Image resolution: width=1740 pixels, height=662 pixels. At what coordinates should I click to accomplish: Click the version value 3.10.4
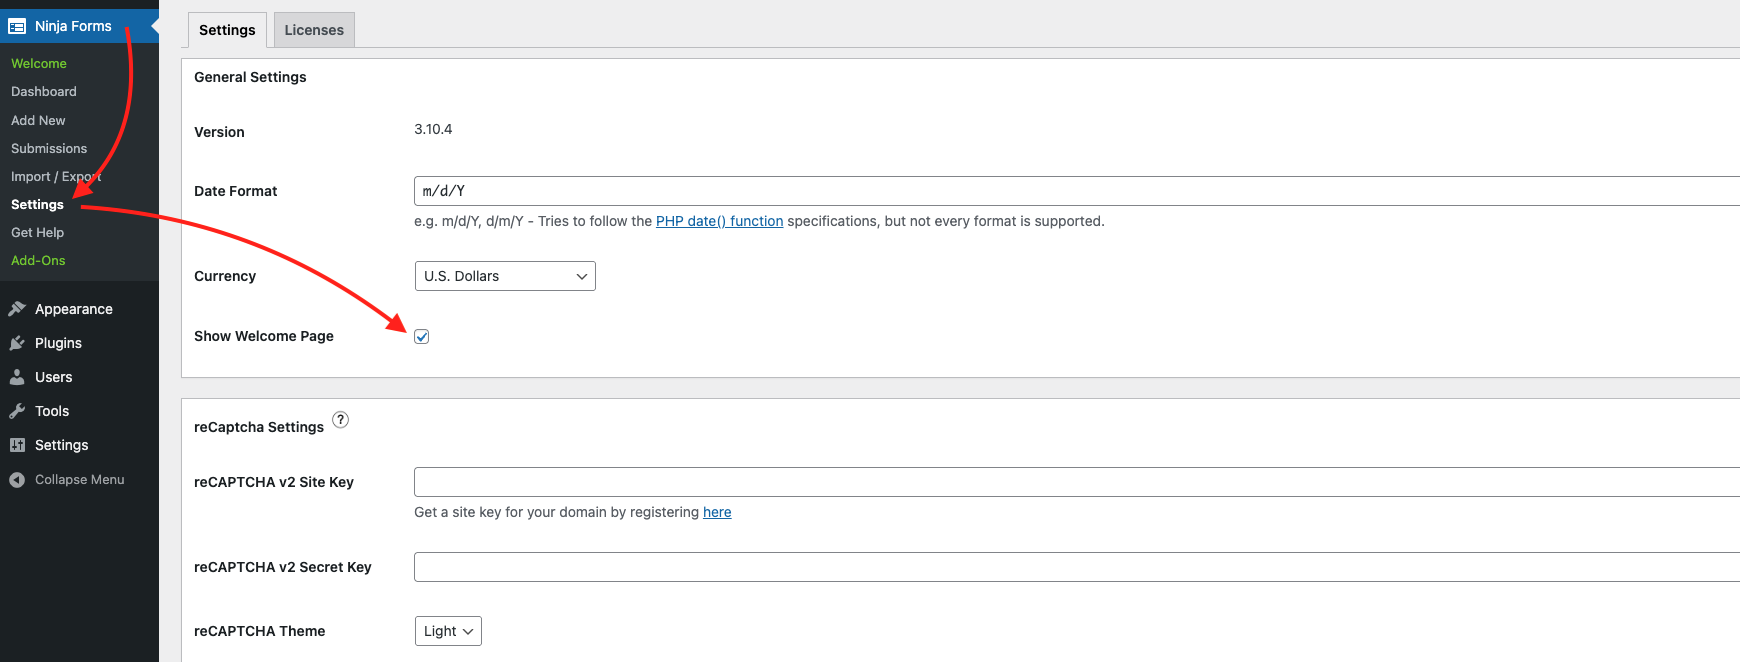[x=433, y=129]
